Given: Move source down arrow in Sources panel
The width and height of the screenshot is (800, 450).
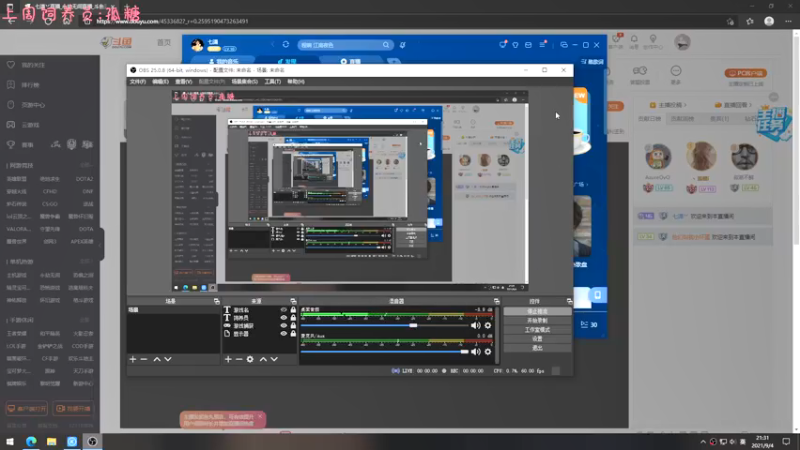Looking at the screenshot, I should point(274,359).
